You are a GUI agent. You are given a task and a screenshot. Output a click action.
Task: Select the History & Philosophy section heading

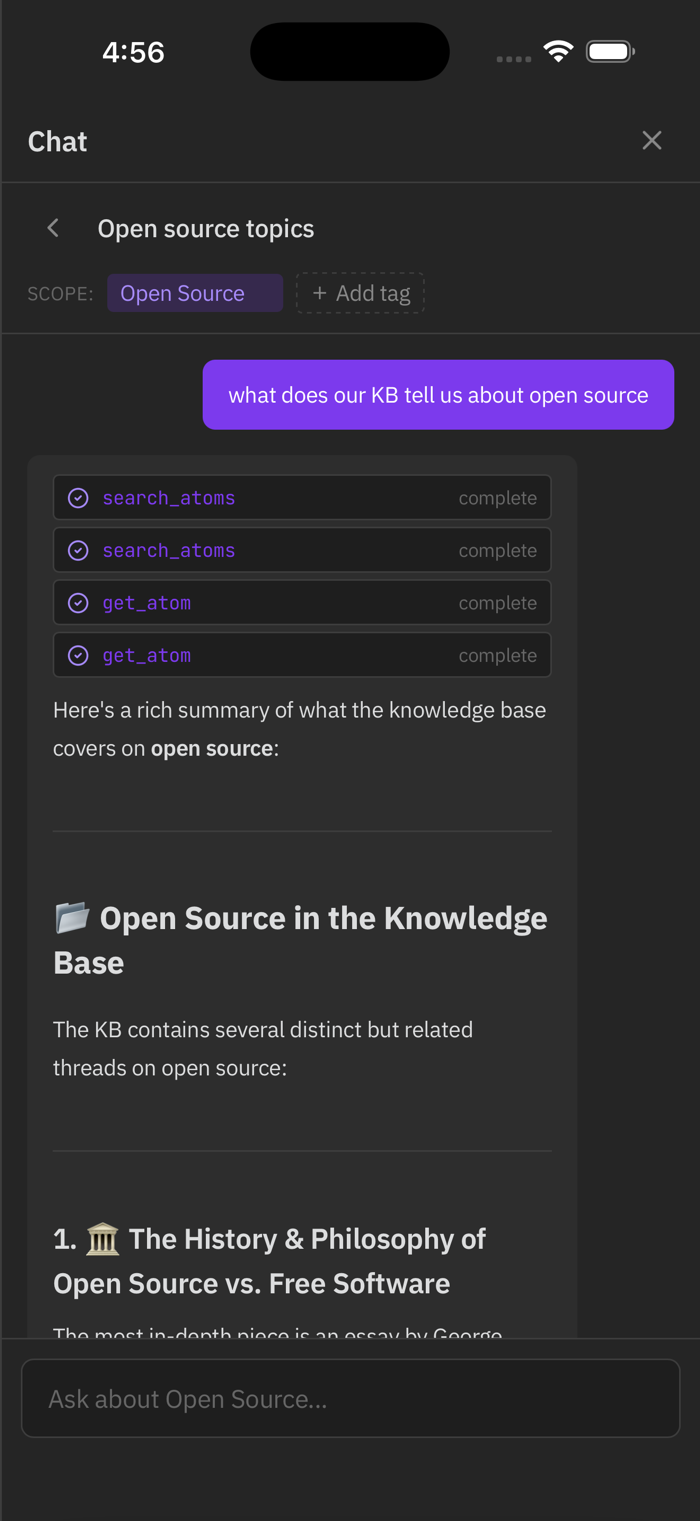(x=270, y=1261)
